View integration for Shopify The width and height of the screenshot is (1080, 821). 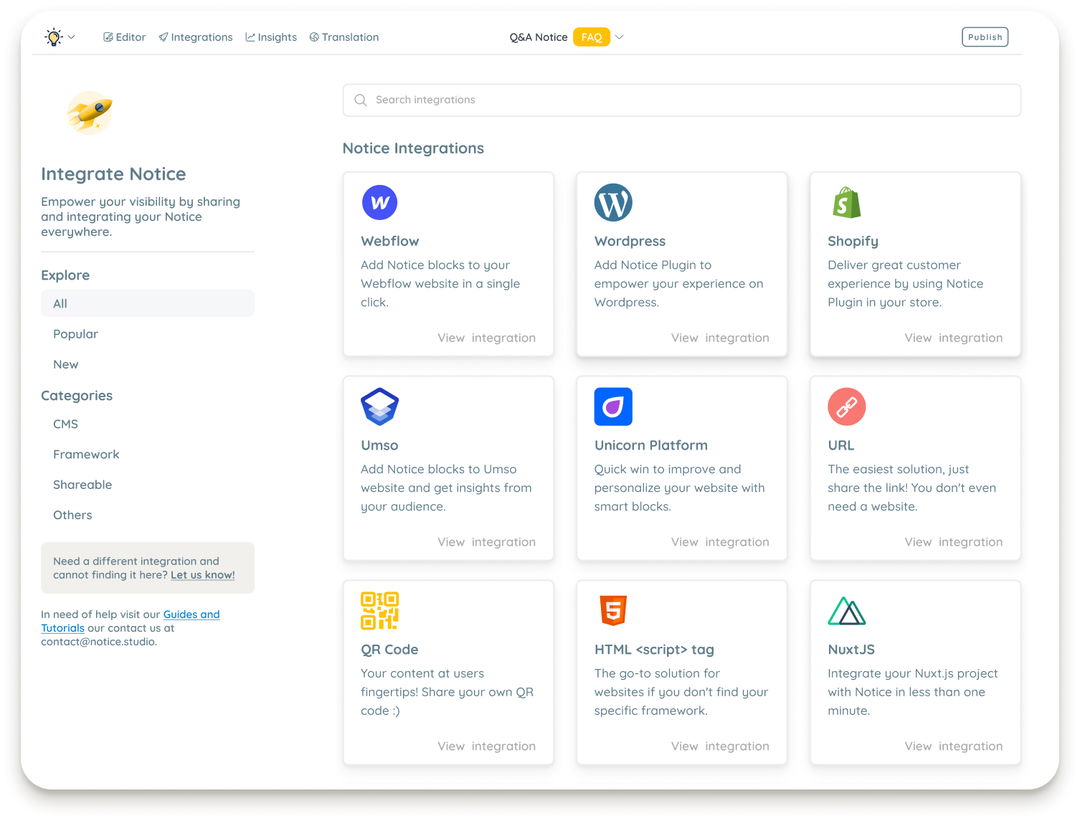point(953,337)
